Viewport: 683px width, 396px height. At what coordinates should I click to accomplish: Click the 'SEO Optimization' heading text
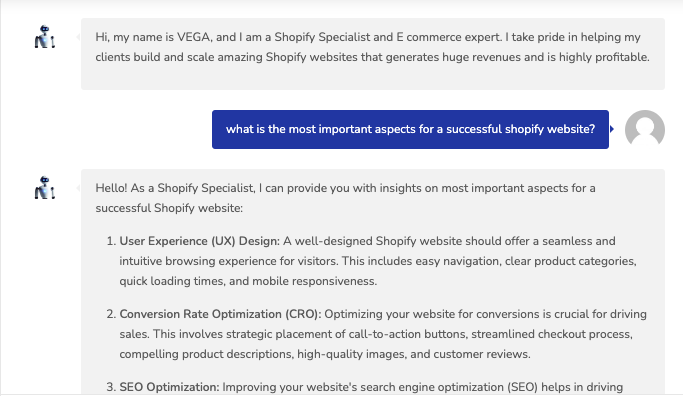click(169, 387)
